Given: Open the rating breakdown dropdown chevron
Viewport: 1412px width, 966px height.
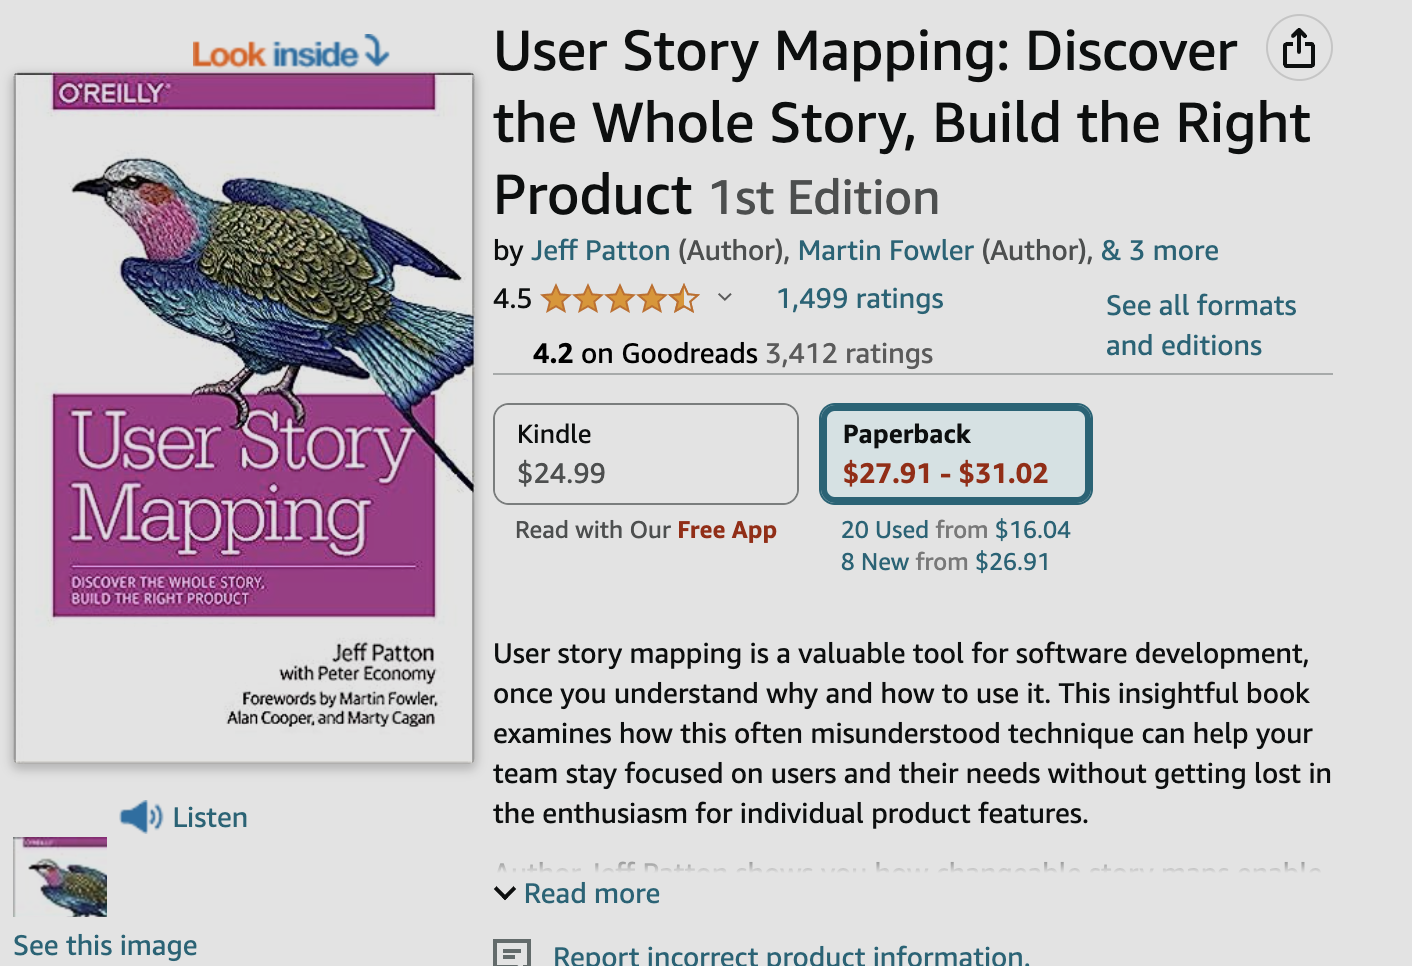Looking at the screenshot, I should pyautogui.click(x=725, y=297).
